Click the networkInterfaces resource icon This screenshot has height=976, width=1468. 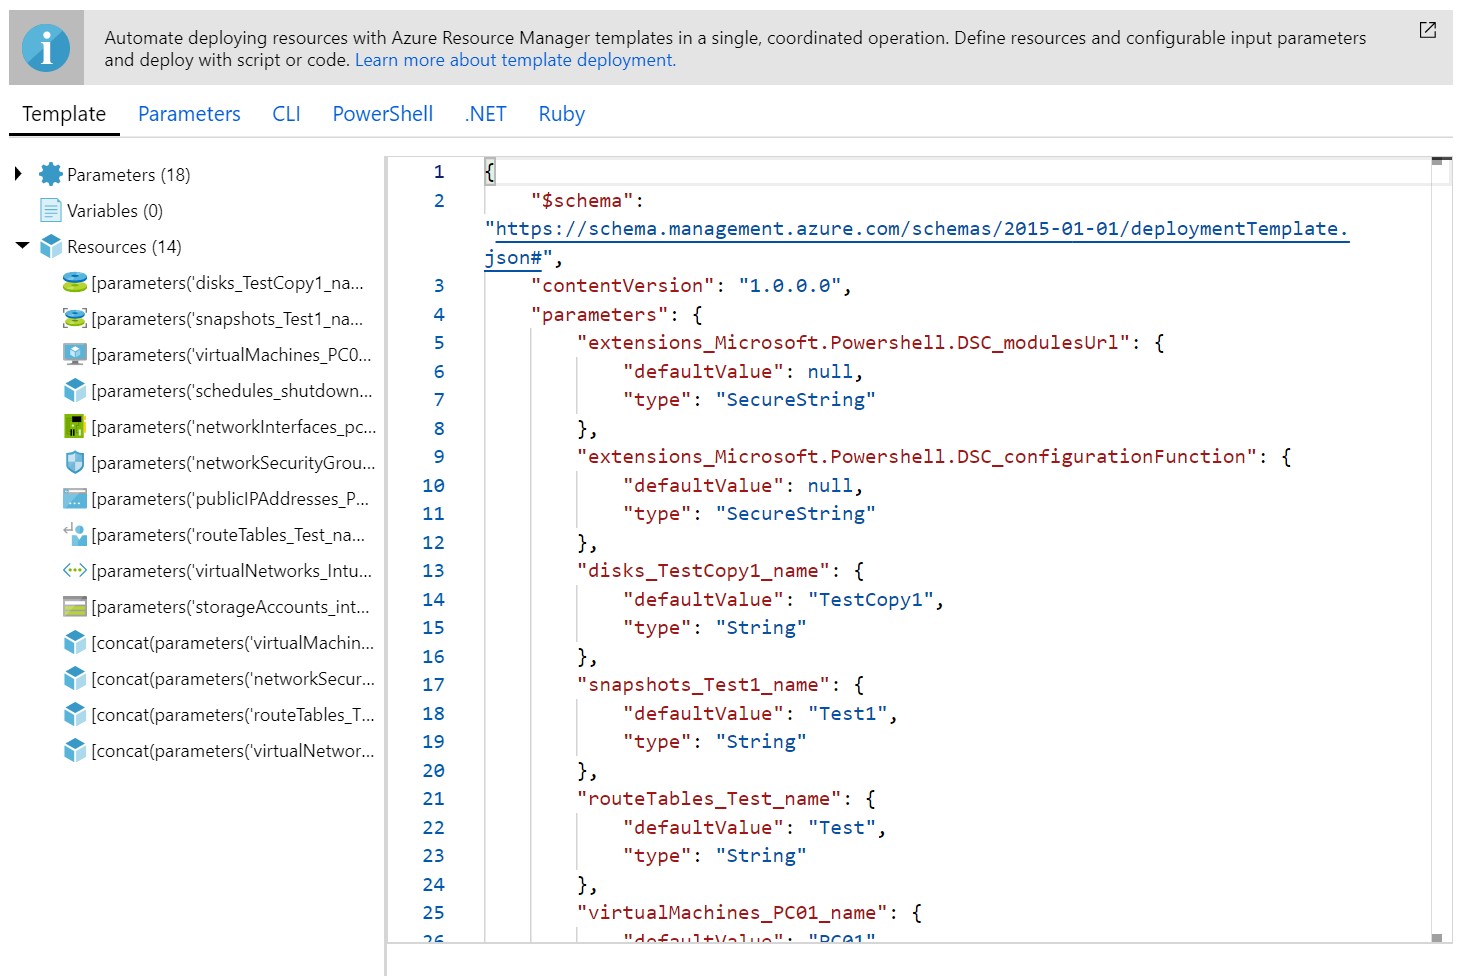[x=75, y=426]
